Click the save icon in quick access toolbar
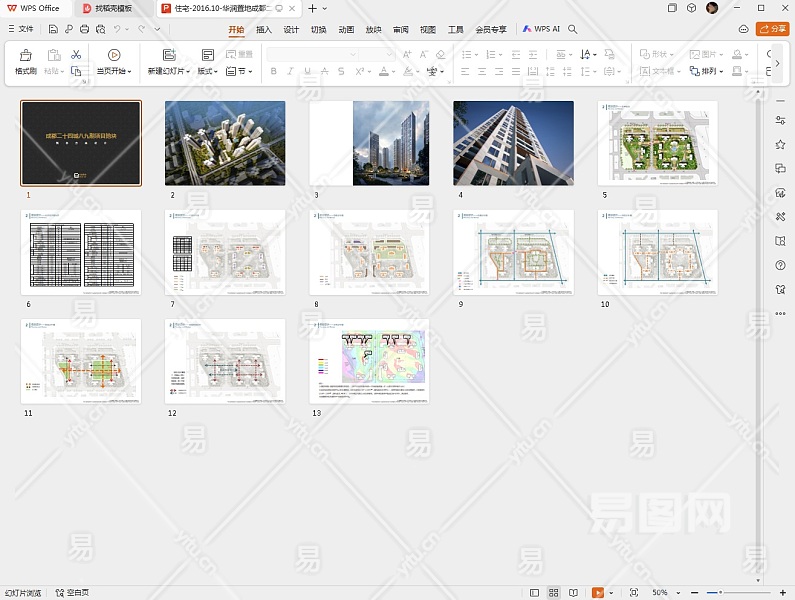 [52, 30]
